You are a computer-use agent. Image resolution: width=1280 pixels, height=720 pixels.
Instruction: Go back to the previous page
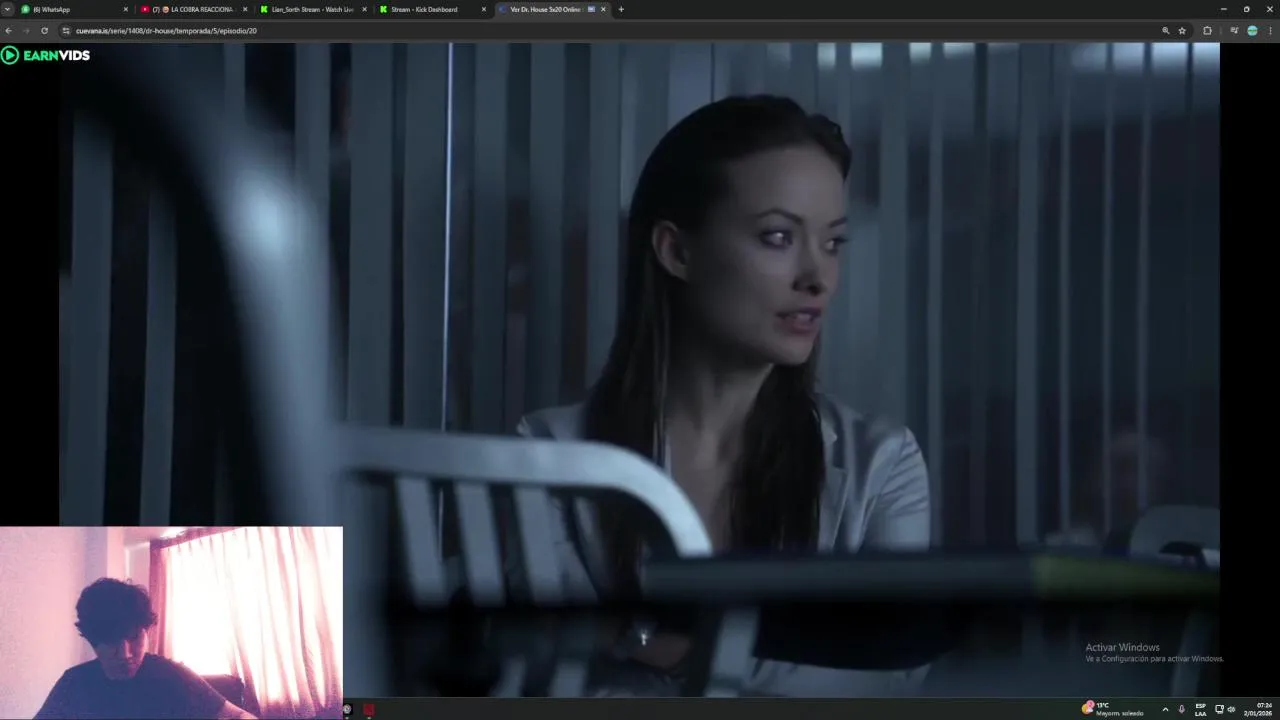(x=8, y=31)
